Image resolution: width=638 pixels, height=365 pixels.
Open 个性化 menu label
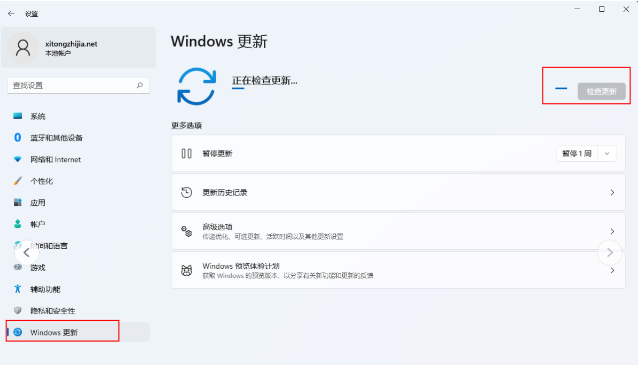(x=42, y=181)
